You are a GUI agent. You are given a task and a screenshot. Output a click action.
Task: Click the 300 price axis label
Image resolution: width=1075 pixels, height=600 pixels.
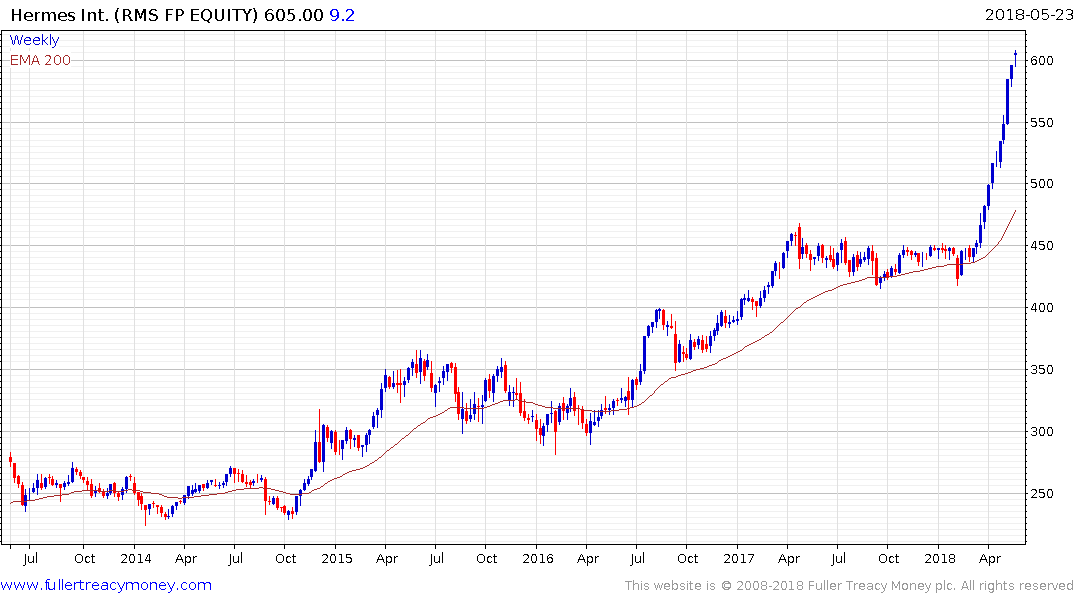(x=1042, y=431)
